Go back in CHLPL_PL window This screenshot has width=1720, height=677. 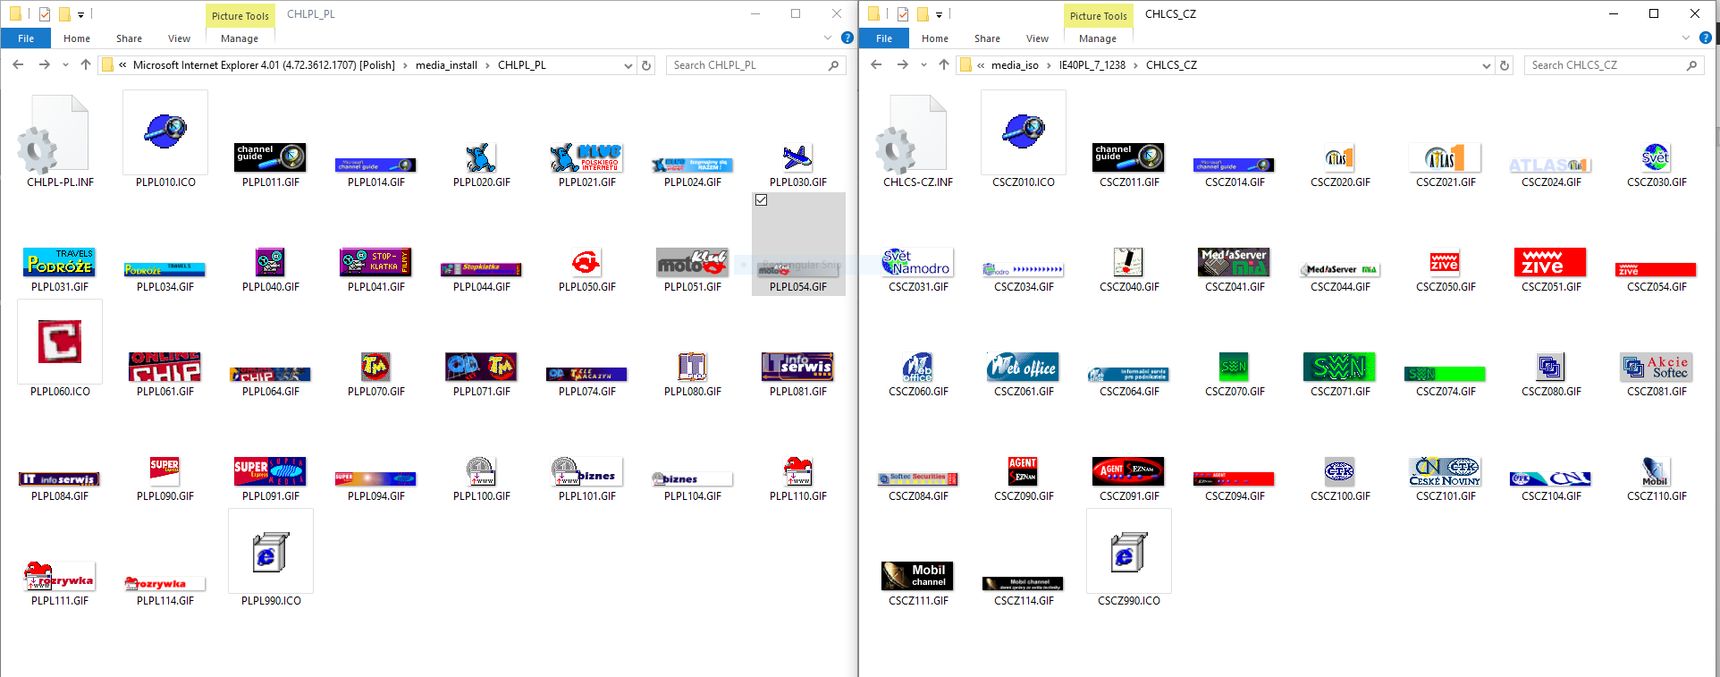[x=18, y=65]
